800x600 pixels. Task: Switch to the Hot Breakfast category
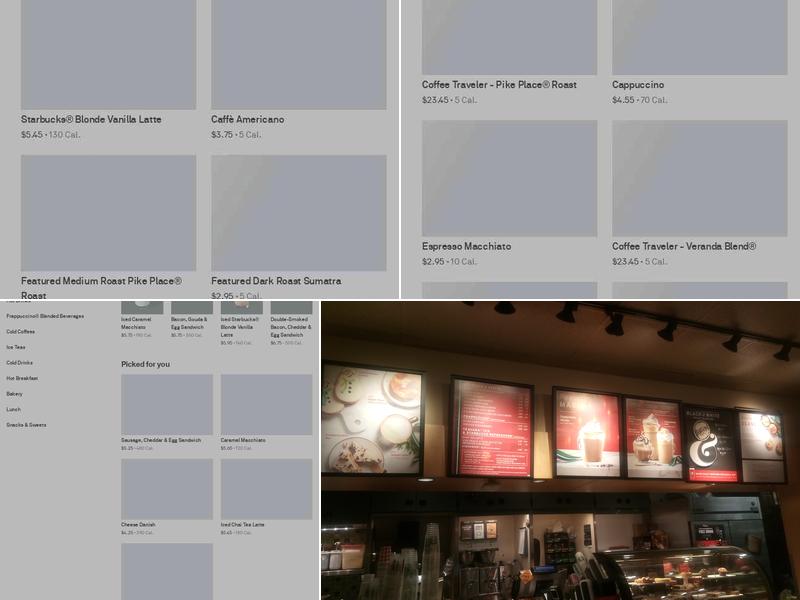22,378
